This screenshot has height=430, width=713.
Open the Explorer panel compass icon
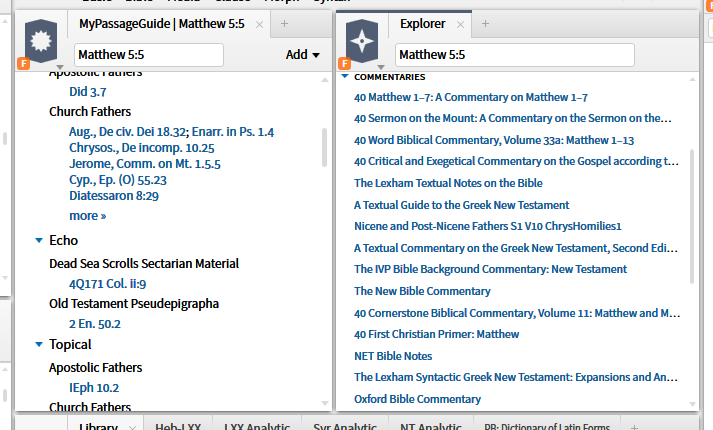coord(362,41)
